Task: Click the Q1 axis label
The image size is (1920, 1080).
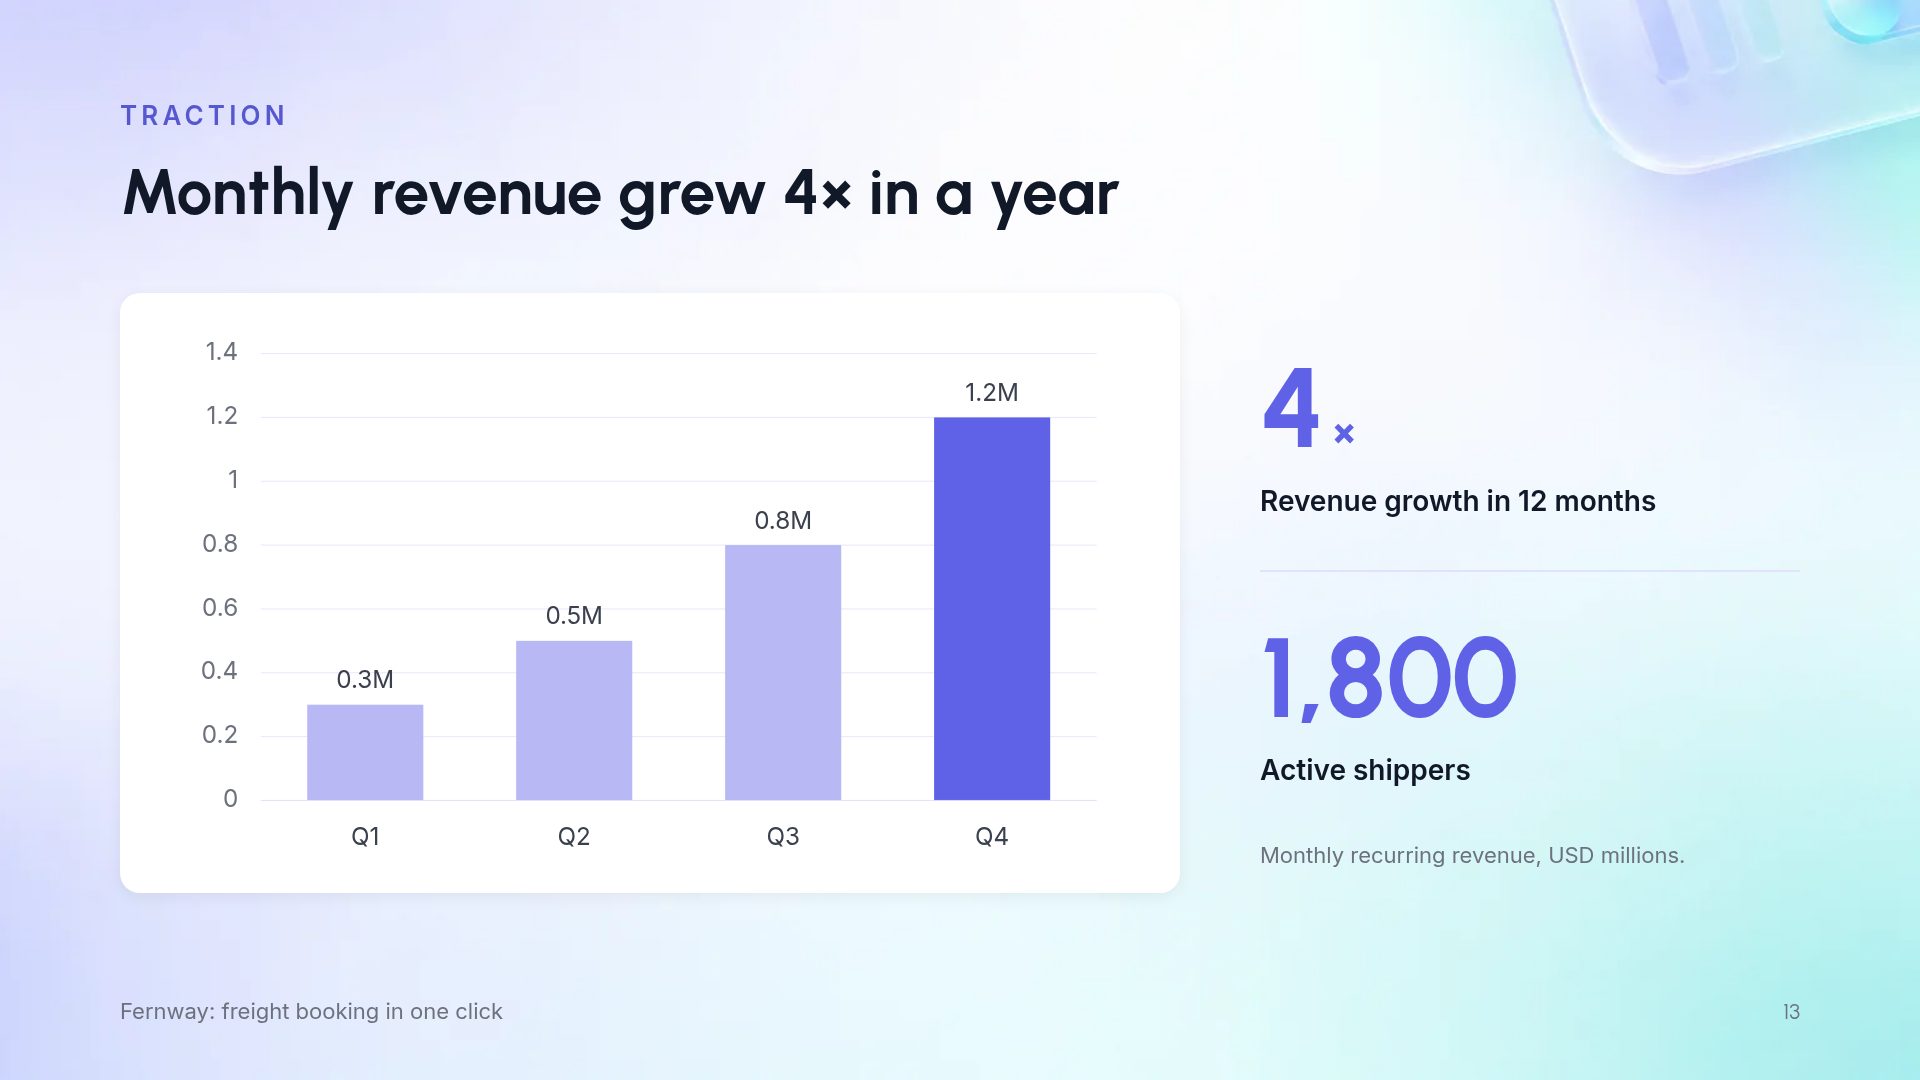Action: pos(365,837)
